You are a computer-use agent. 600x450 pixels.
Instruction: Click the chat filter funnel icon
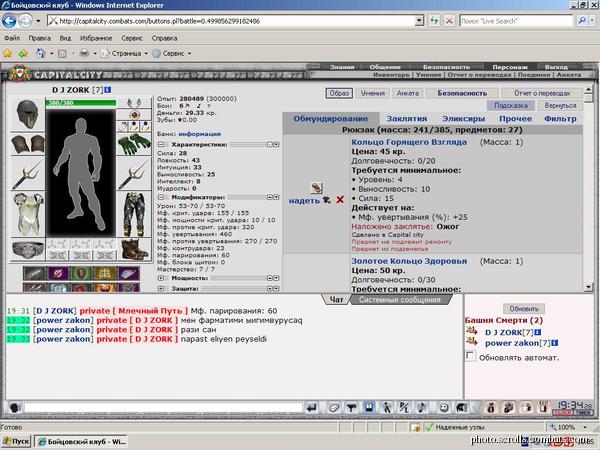[351, 408]
